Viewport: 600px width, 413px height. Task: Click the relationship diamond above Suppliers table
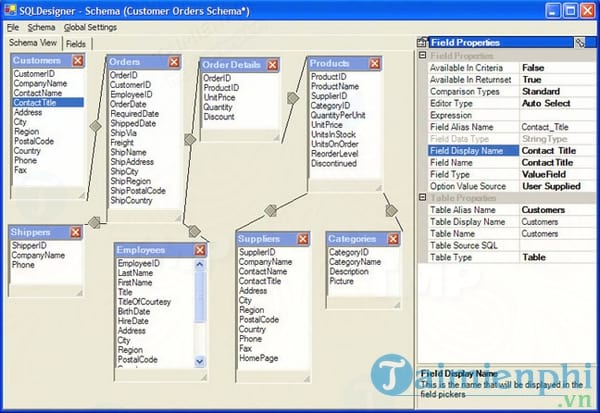tap(271, 211)
